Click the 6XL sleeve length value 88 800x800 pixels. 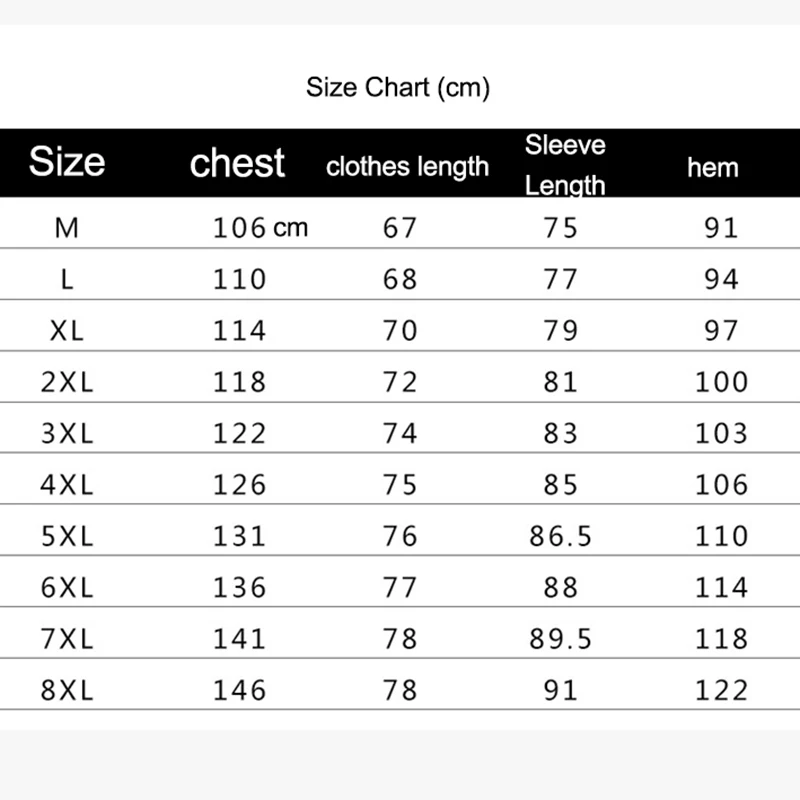tap(561, 587)
